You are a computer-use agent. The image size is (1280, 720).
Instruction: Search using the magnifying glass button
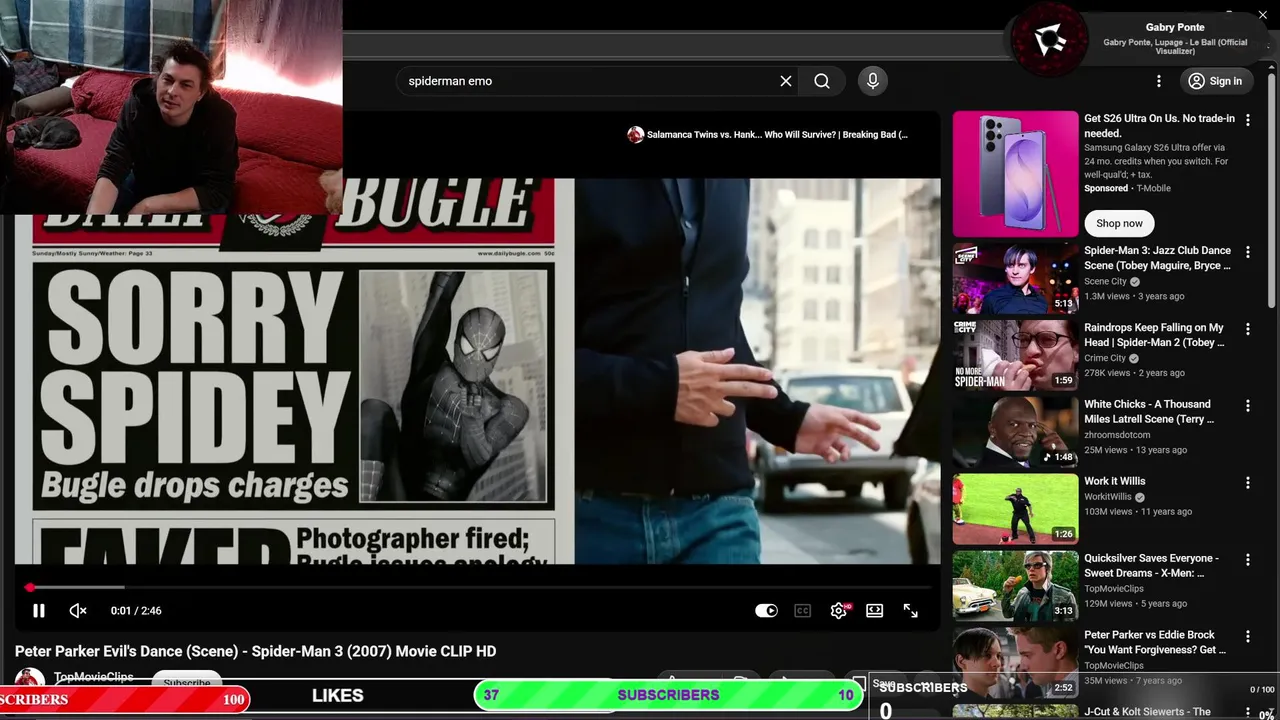pos(822,81)
